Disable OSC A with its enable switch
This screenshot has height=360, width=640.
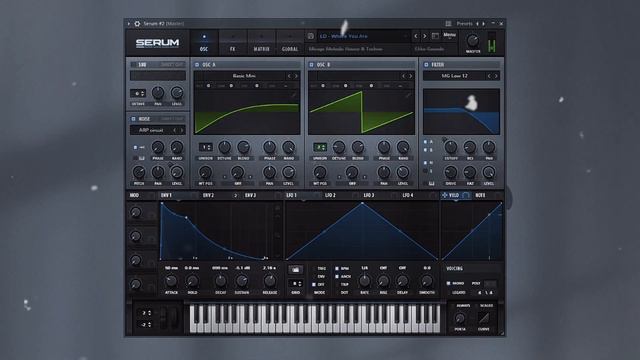[x=197, y=65]
